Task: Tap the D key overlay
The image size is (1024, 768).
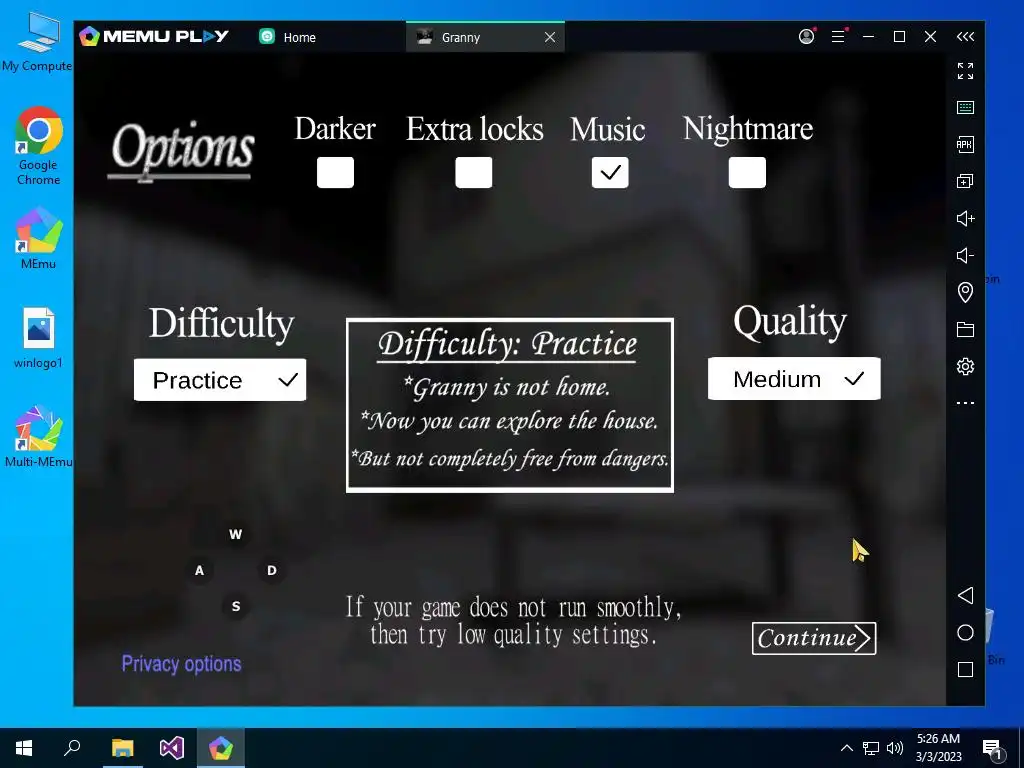Action: (x=272, y=570)
